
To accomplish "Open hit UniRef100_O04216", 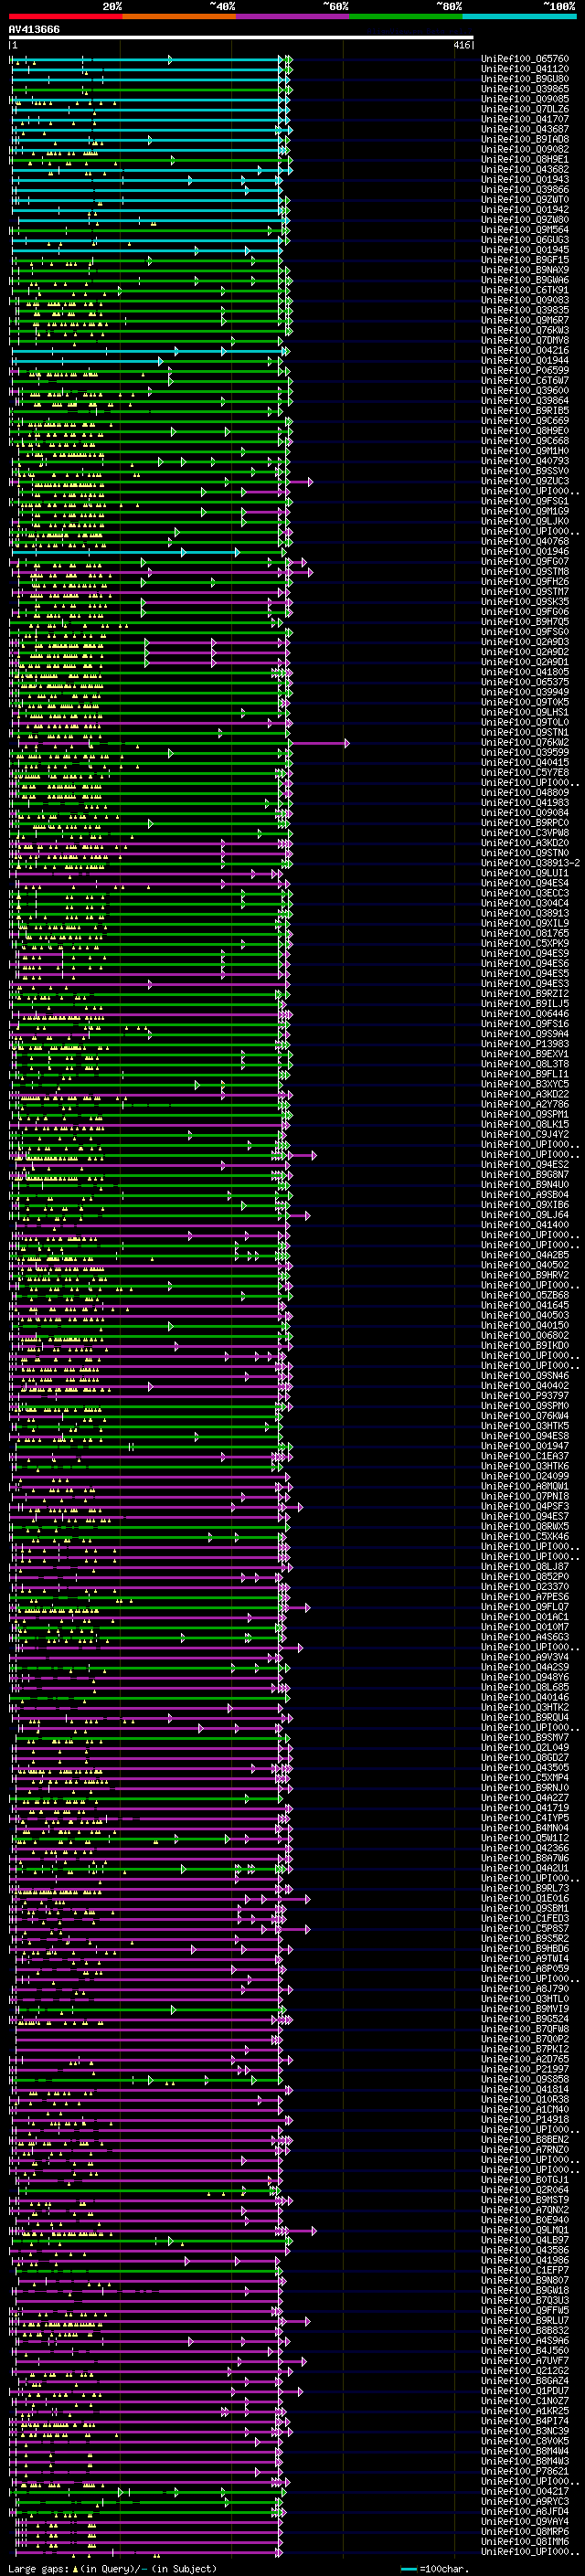I will [x=525, y=350].
